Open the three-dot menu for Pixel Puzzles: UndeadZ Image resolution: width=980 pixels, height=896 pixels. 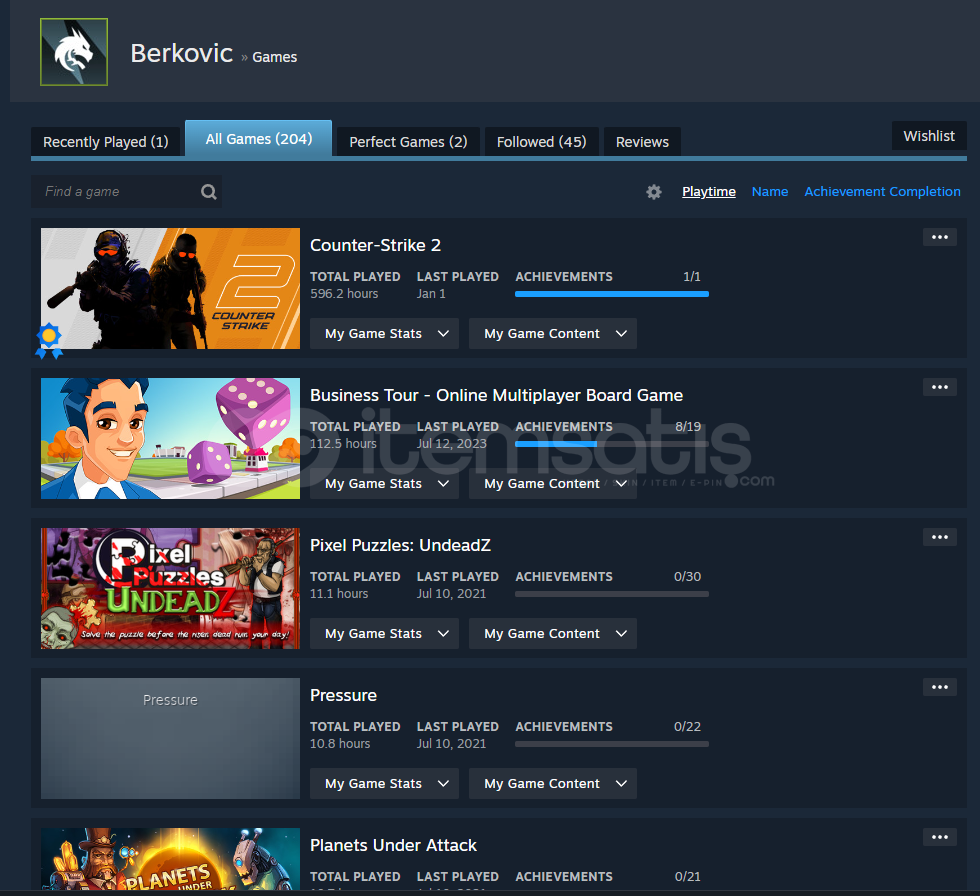tap(939, 537)
